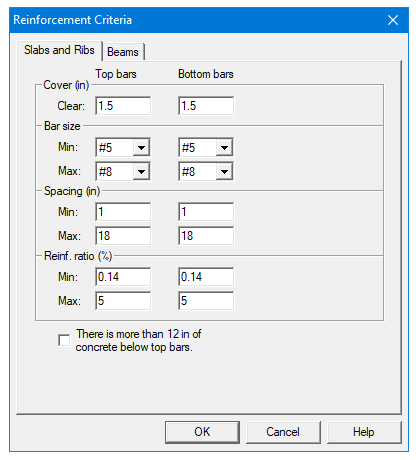Select the Slabs and Ribs tab
This screenshot has height=460, width=419.
[59, 50]
